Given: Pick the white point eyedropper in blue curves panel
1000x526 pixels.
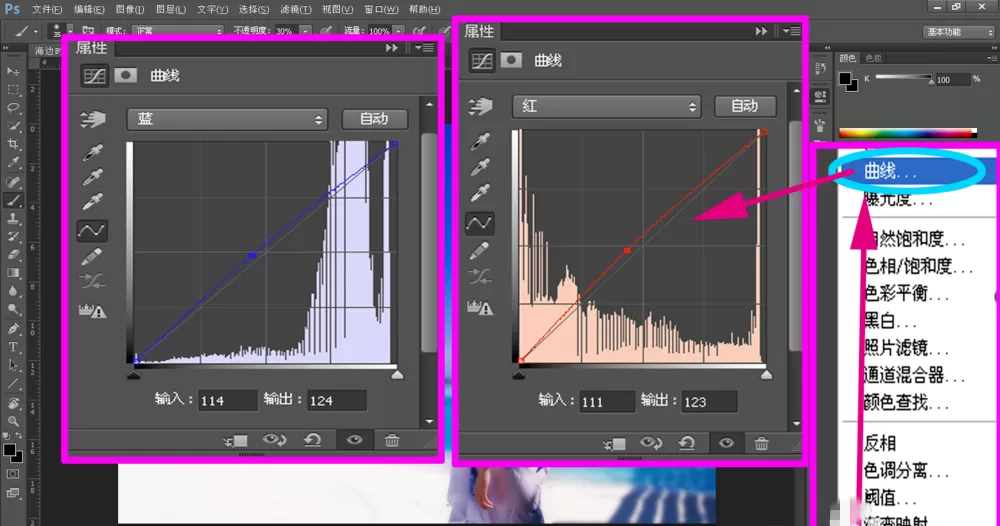Looking at the screenshot, I should pyautogui.click(x=93, y=201).
